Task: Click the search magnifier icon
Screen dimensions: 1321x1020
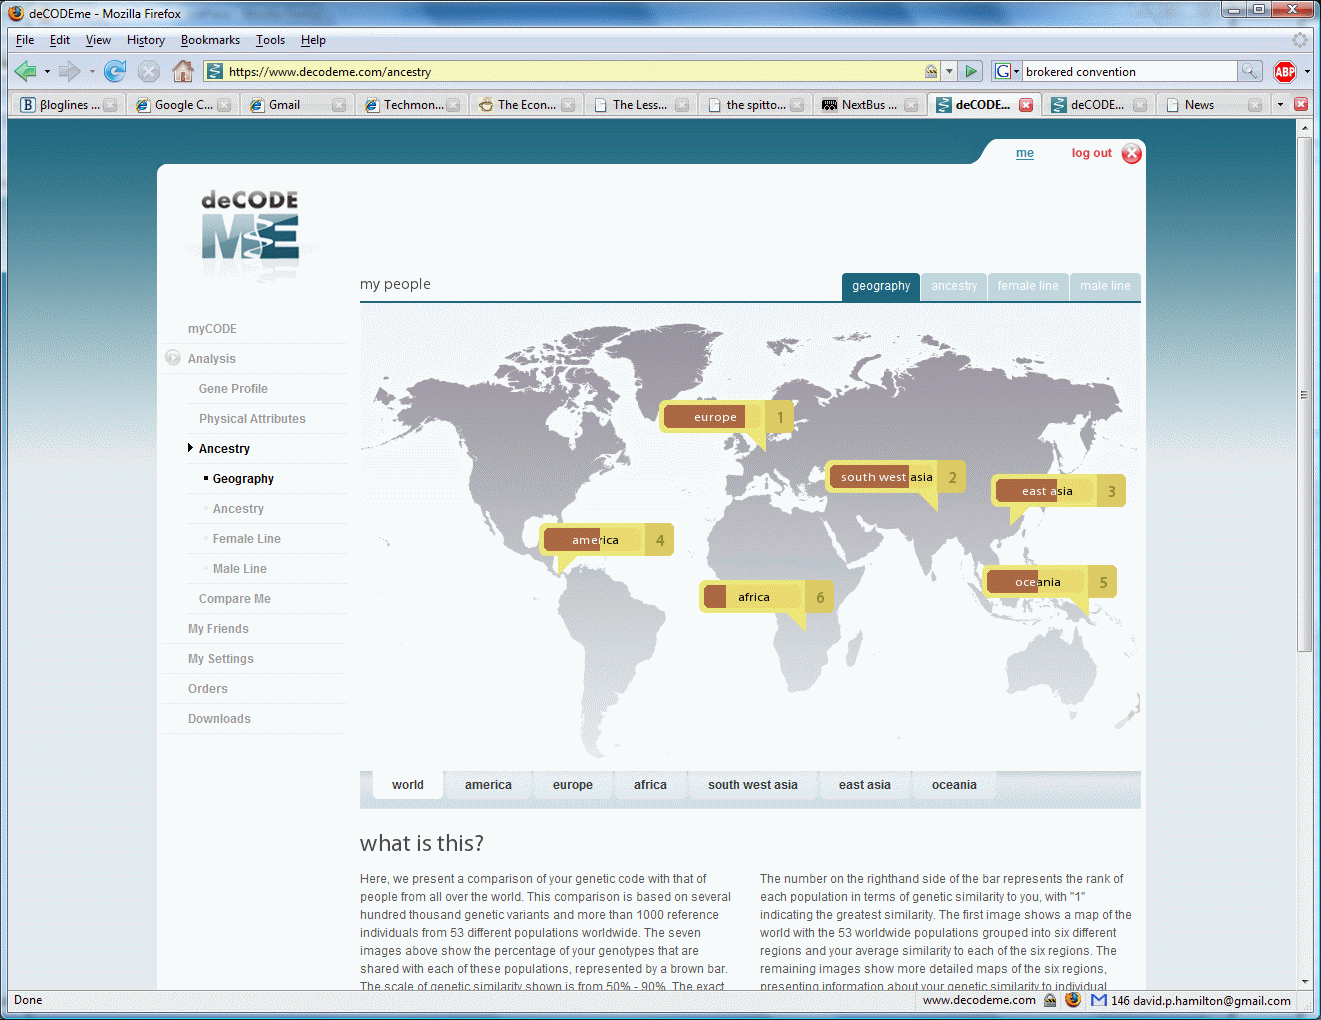Action: (1250, 71)
